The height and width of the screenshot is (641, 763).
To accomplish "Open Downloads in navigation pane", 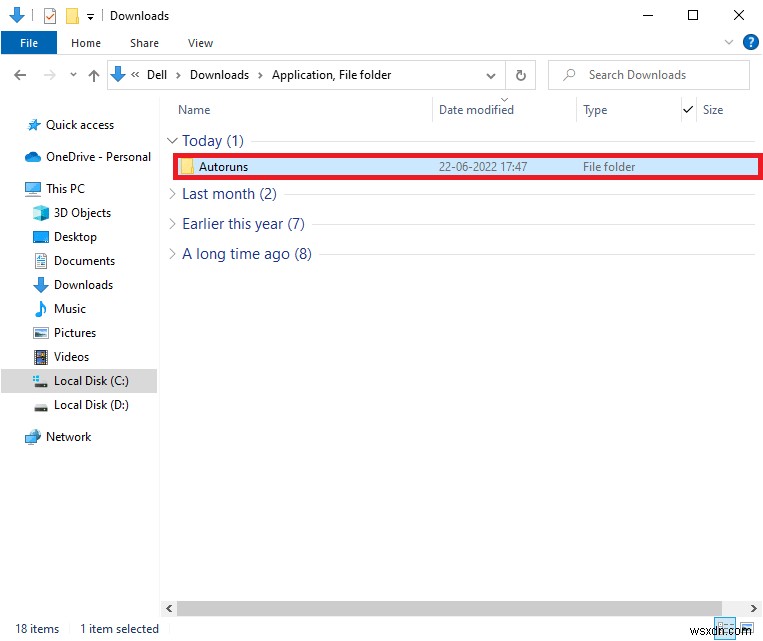I will tap(83, 285).
